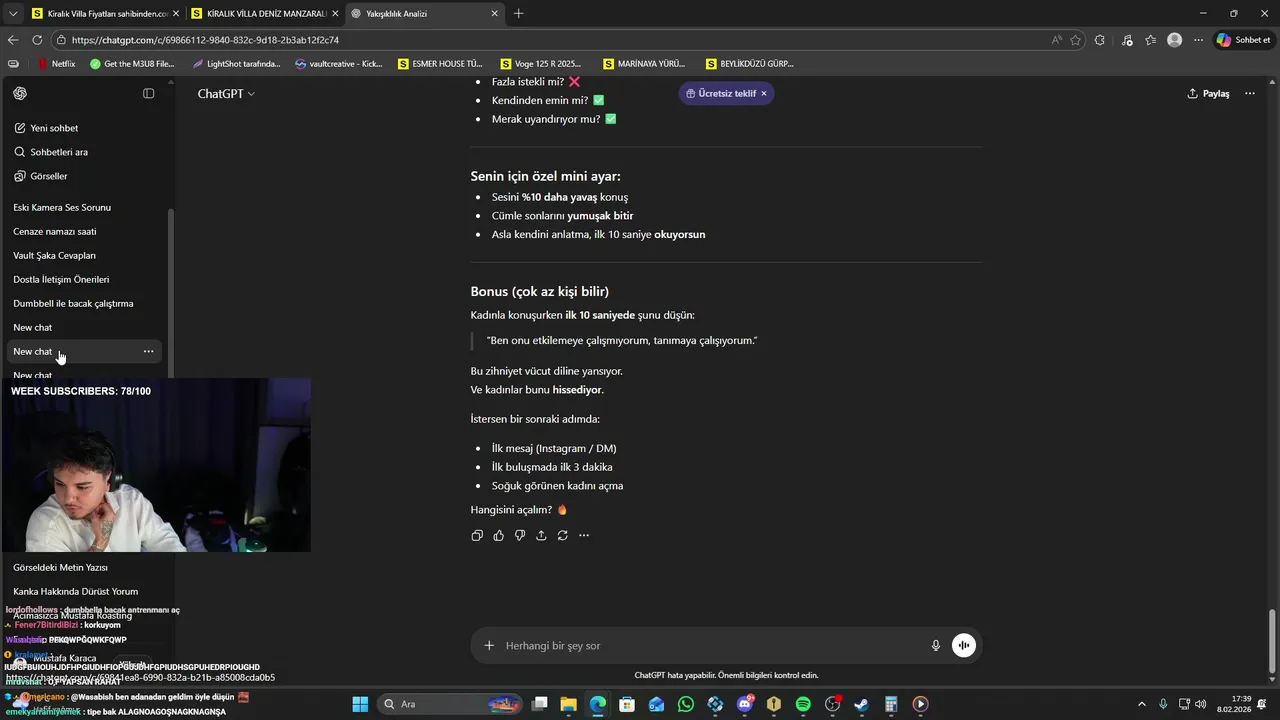This screenshot has width=1280, height=720.
Task: Start dictation with microphone icon
Action: [x=936, y=645]
